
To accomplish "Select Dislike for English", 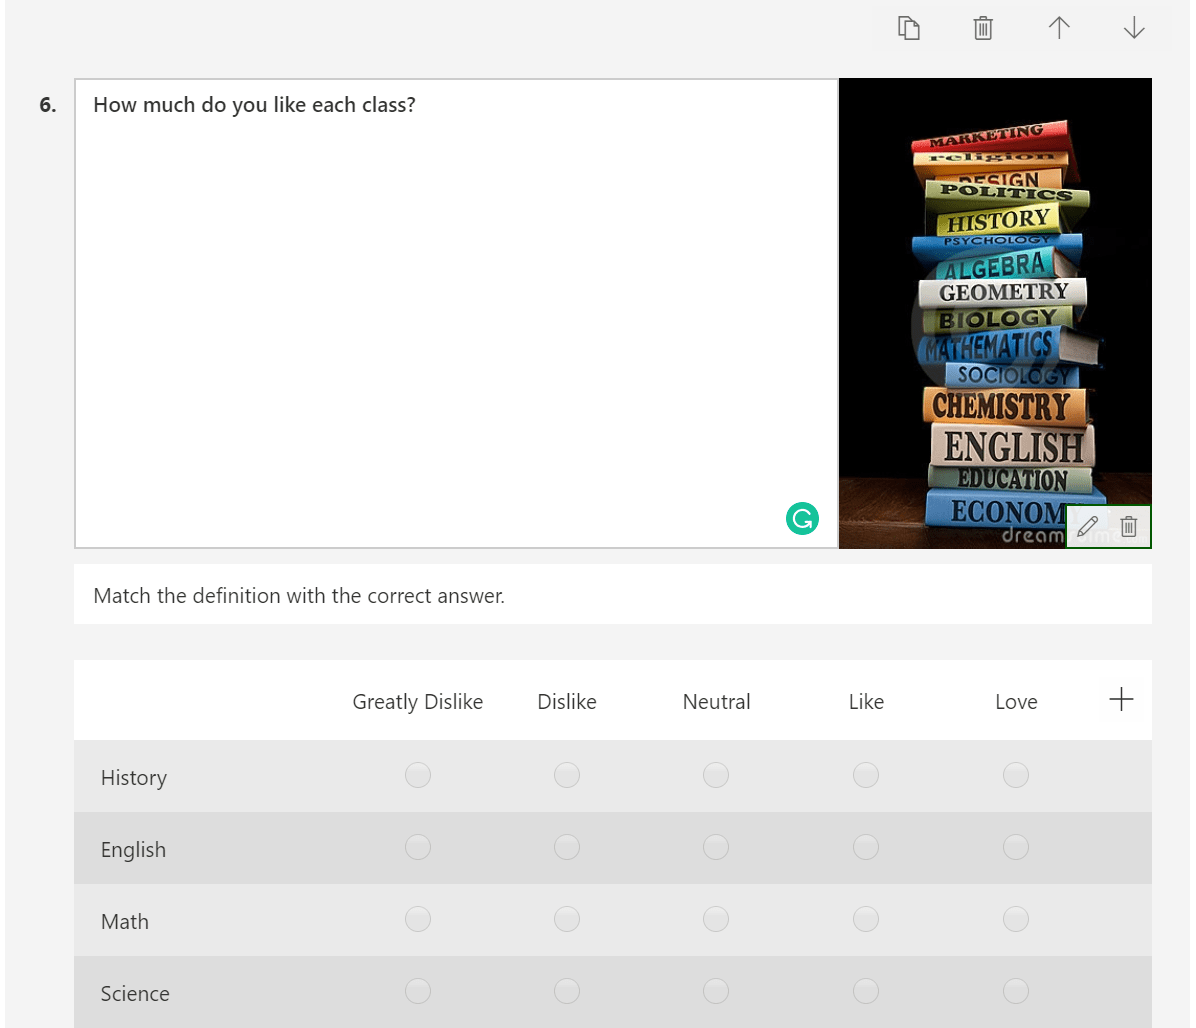I will 567,846.
